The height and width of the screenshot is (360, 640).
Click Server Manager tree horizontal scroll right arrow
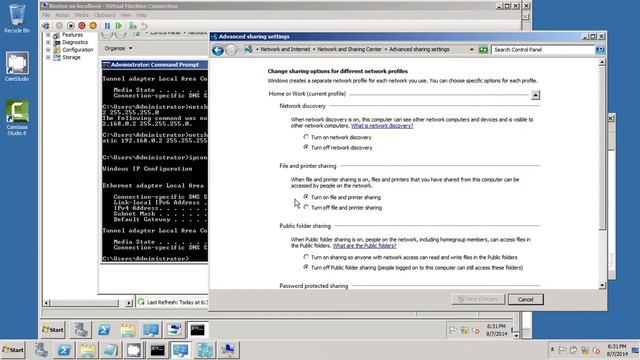click(x=129, y=302)
